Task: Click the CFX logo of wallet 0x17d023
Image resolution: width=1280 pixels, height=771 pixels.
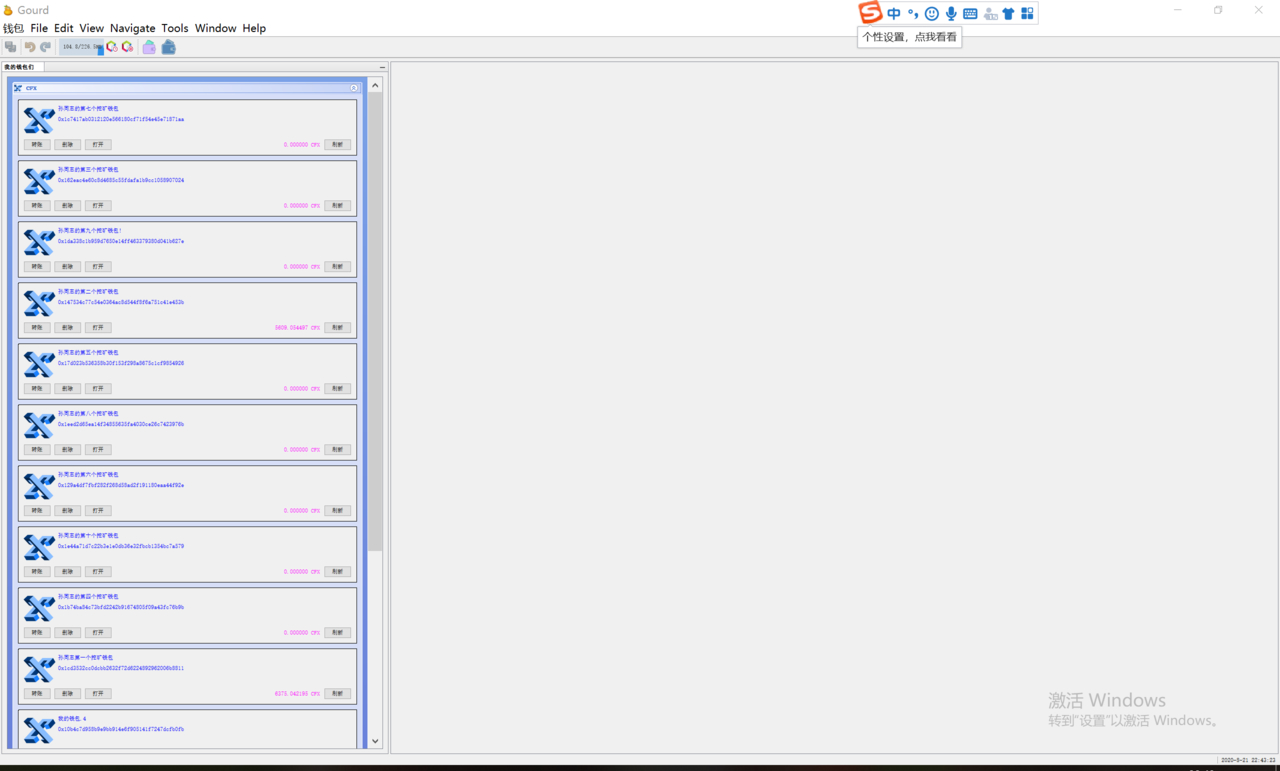Action: point(39,364)
